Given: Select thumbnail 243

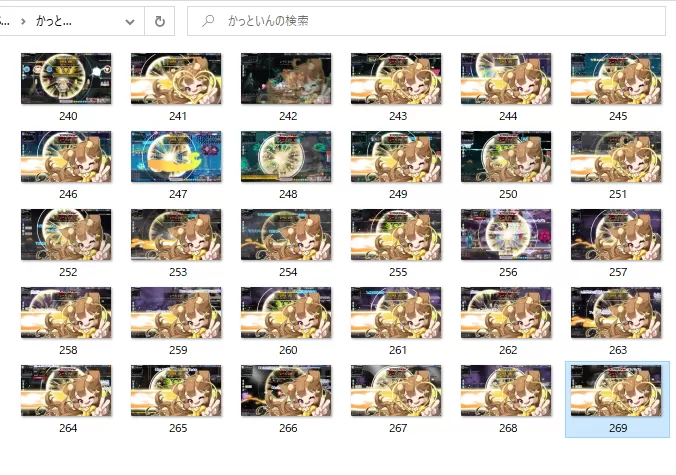Looking at the screenshot, I should click(x=396, y=78).
